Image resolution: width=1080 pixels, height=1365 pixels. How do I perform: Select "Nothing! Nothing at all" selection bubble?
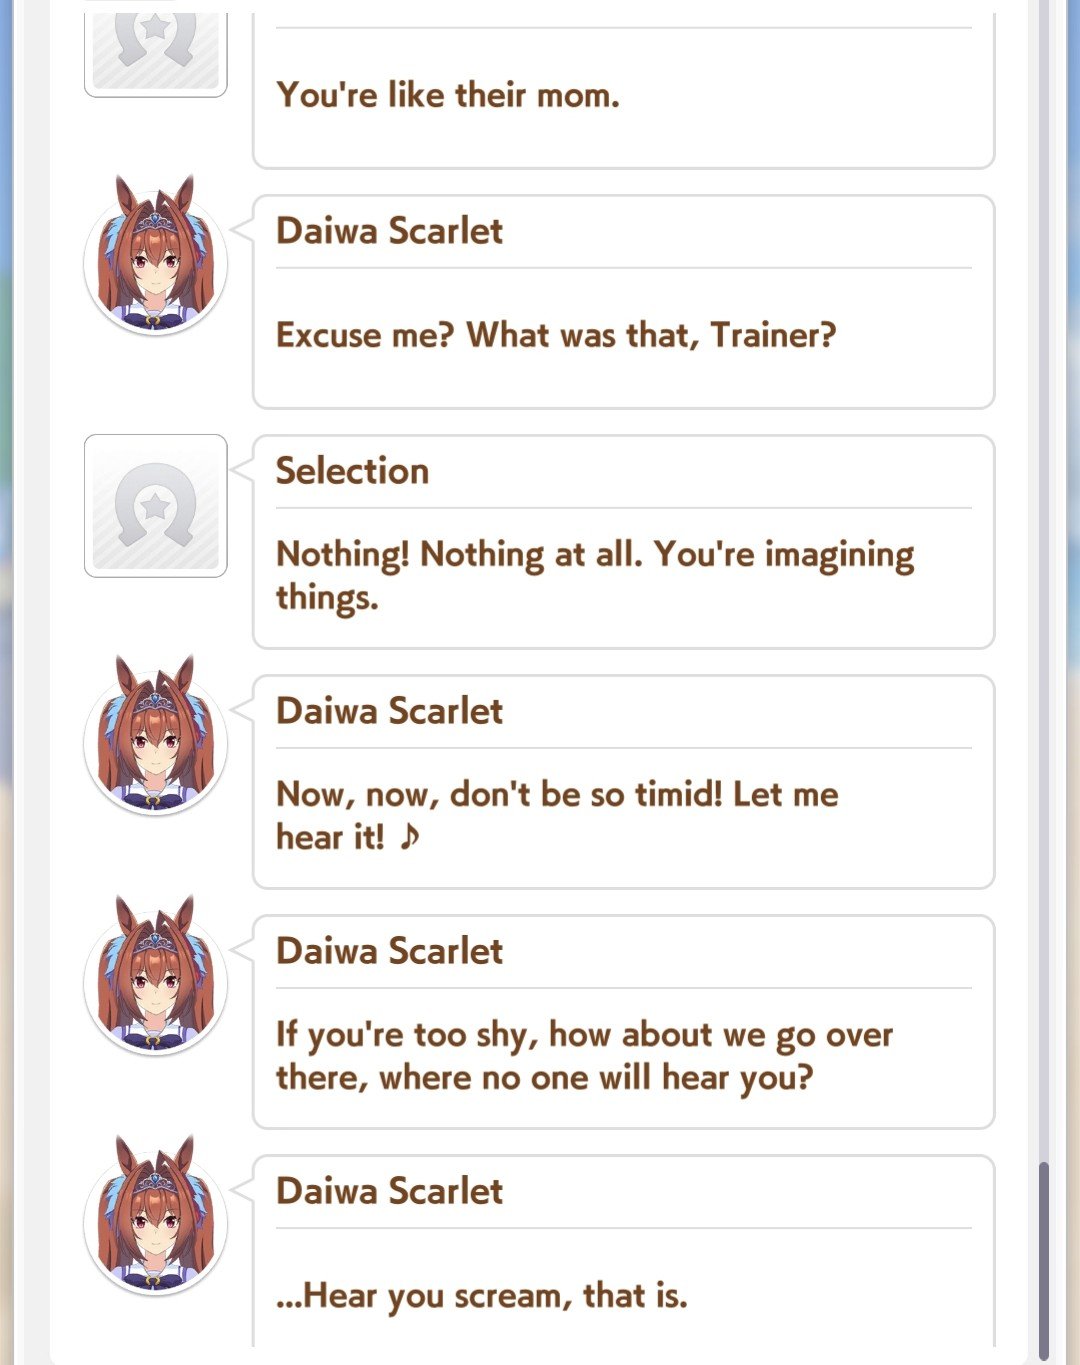(x=624, y=542)
